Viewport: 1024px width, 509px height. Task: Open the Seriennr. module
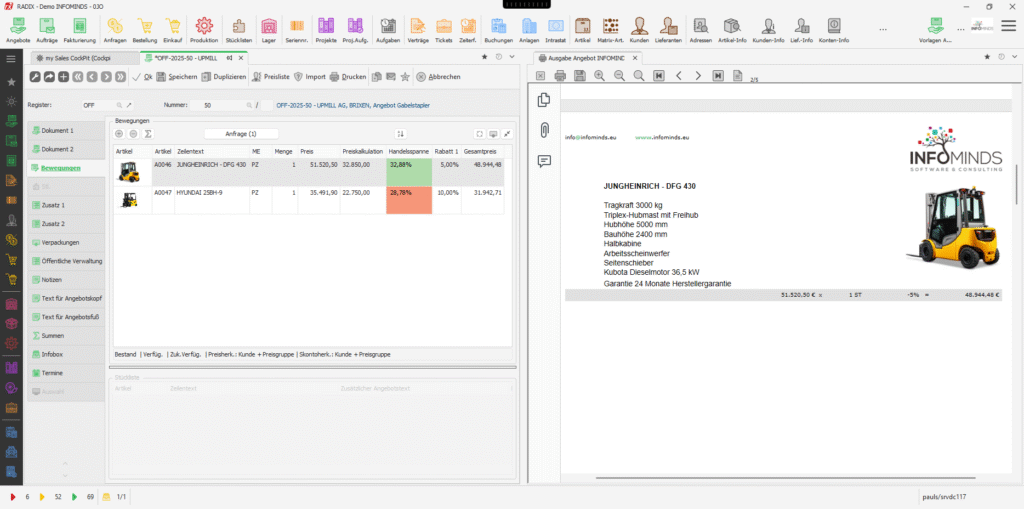(297, 30)
